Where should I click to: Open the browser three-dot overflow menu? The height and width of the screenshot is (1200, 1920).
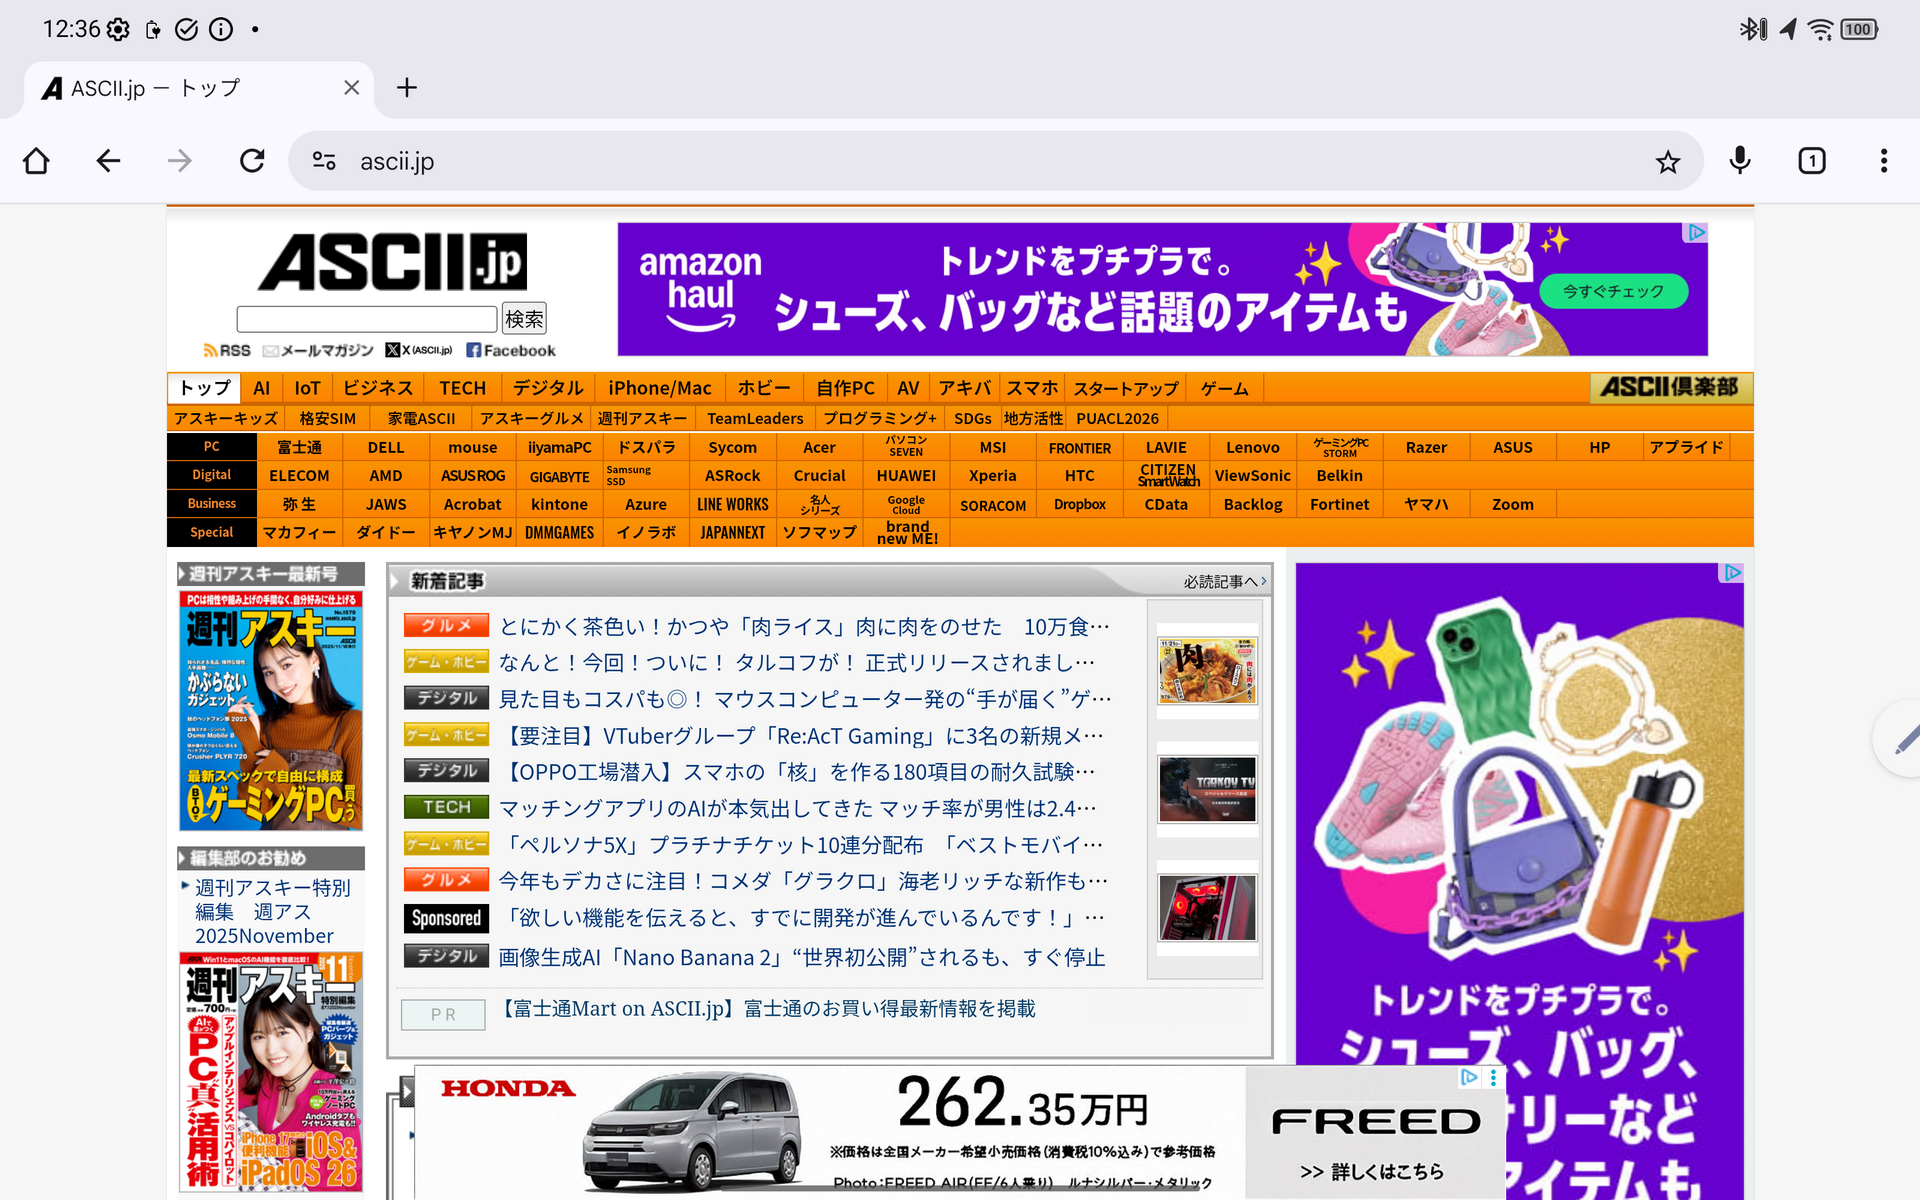click(1883, 161)
